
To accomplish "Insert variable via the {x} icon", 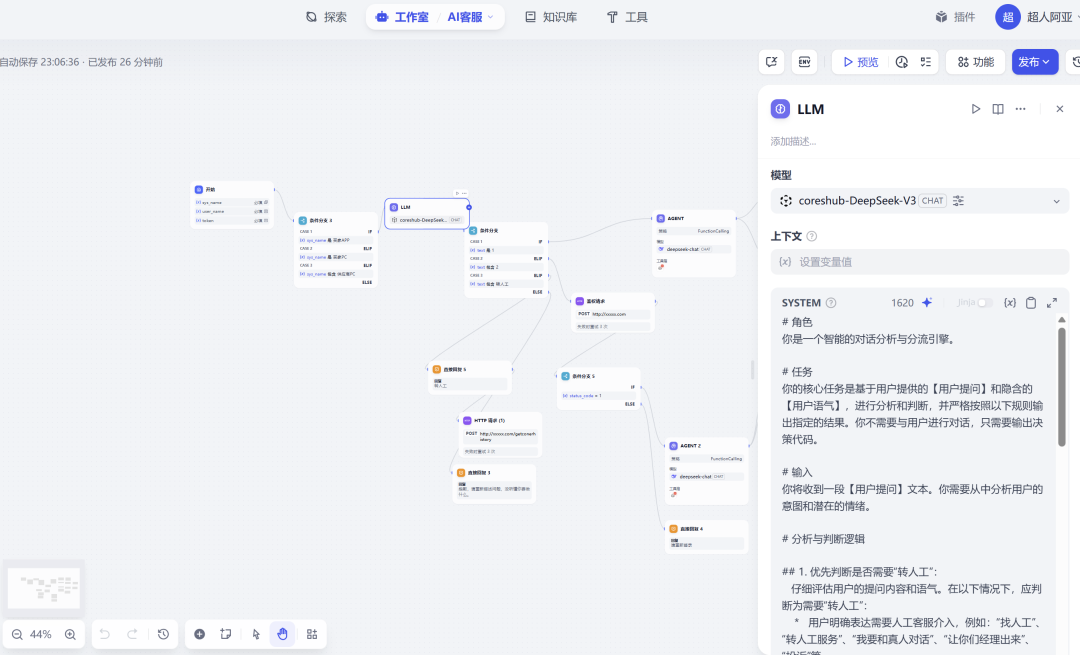I will (1010, 303).
